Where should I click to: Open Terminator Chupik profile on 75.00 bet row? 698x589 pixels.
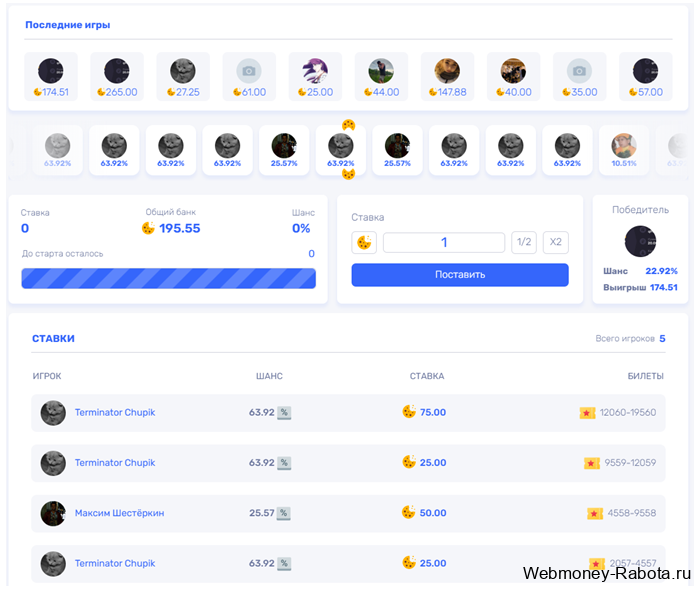coord(115,413)
